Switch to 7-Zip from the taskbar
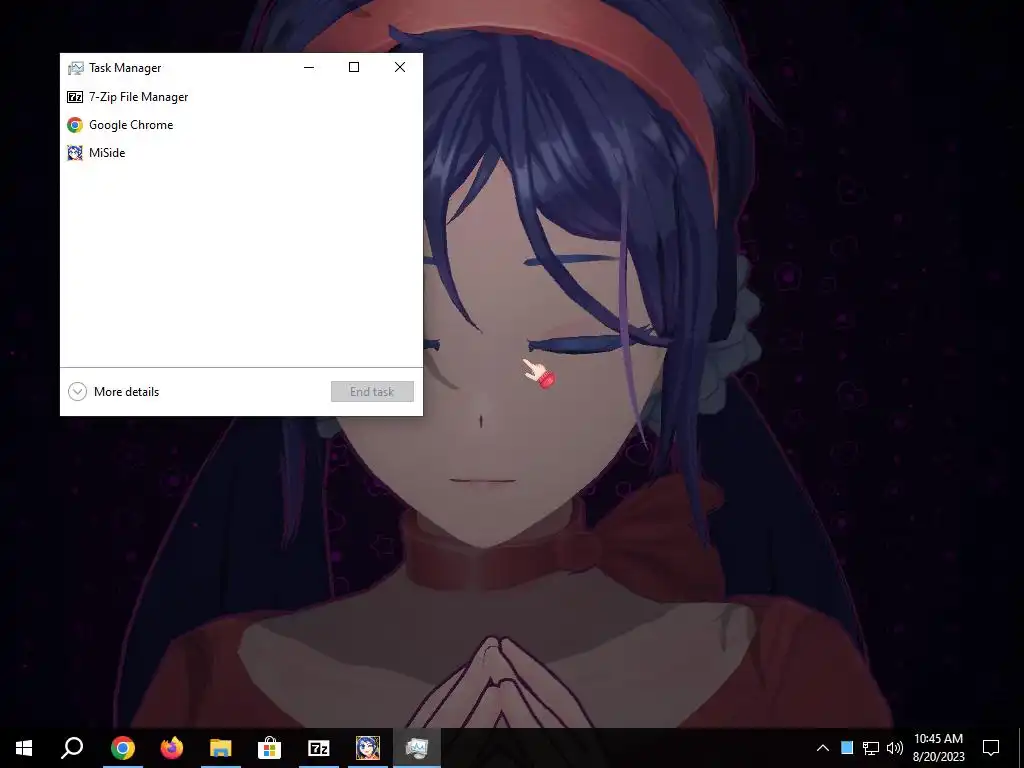Image resolution: width=1024 pixels, height=768 pixels. [319, 748]
